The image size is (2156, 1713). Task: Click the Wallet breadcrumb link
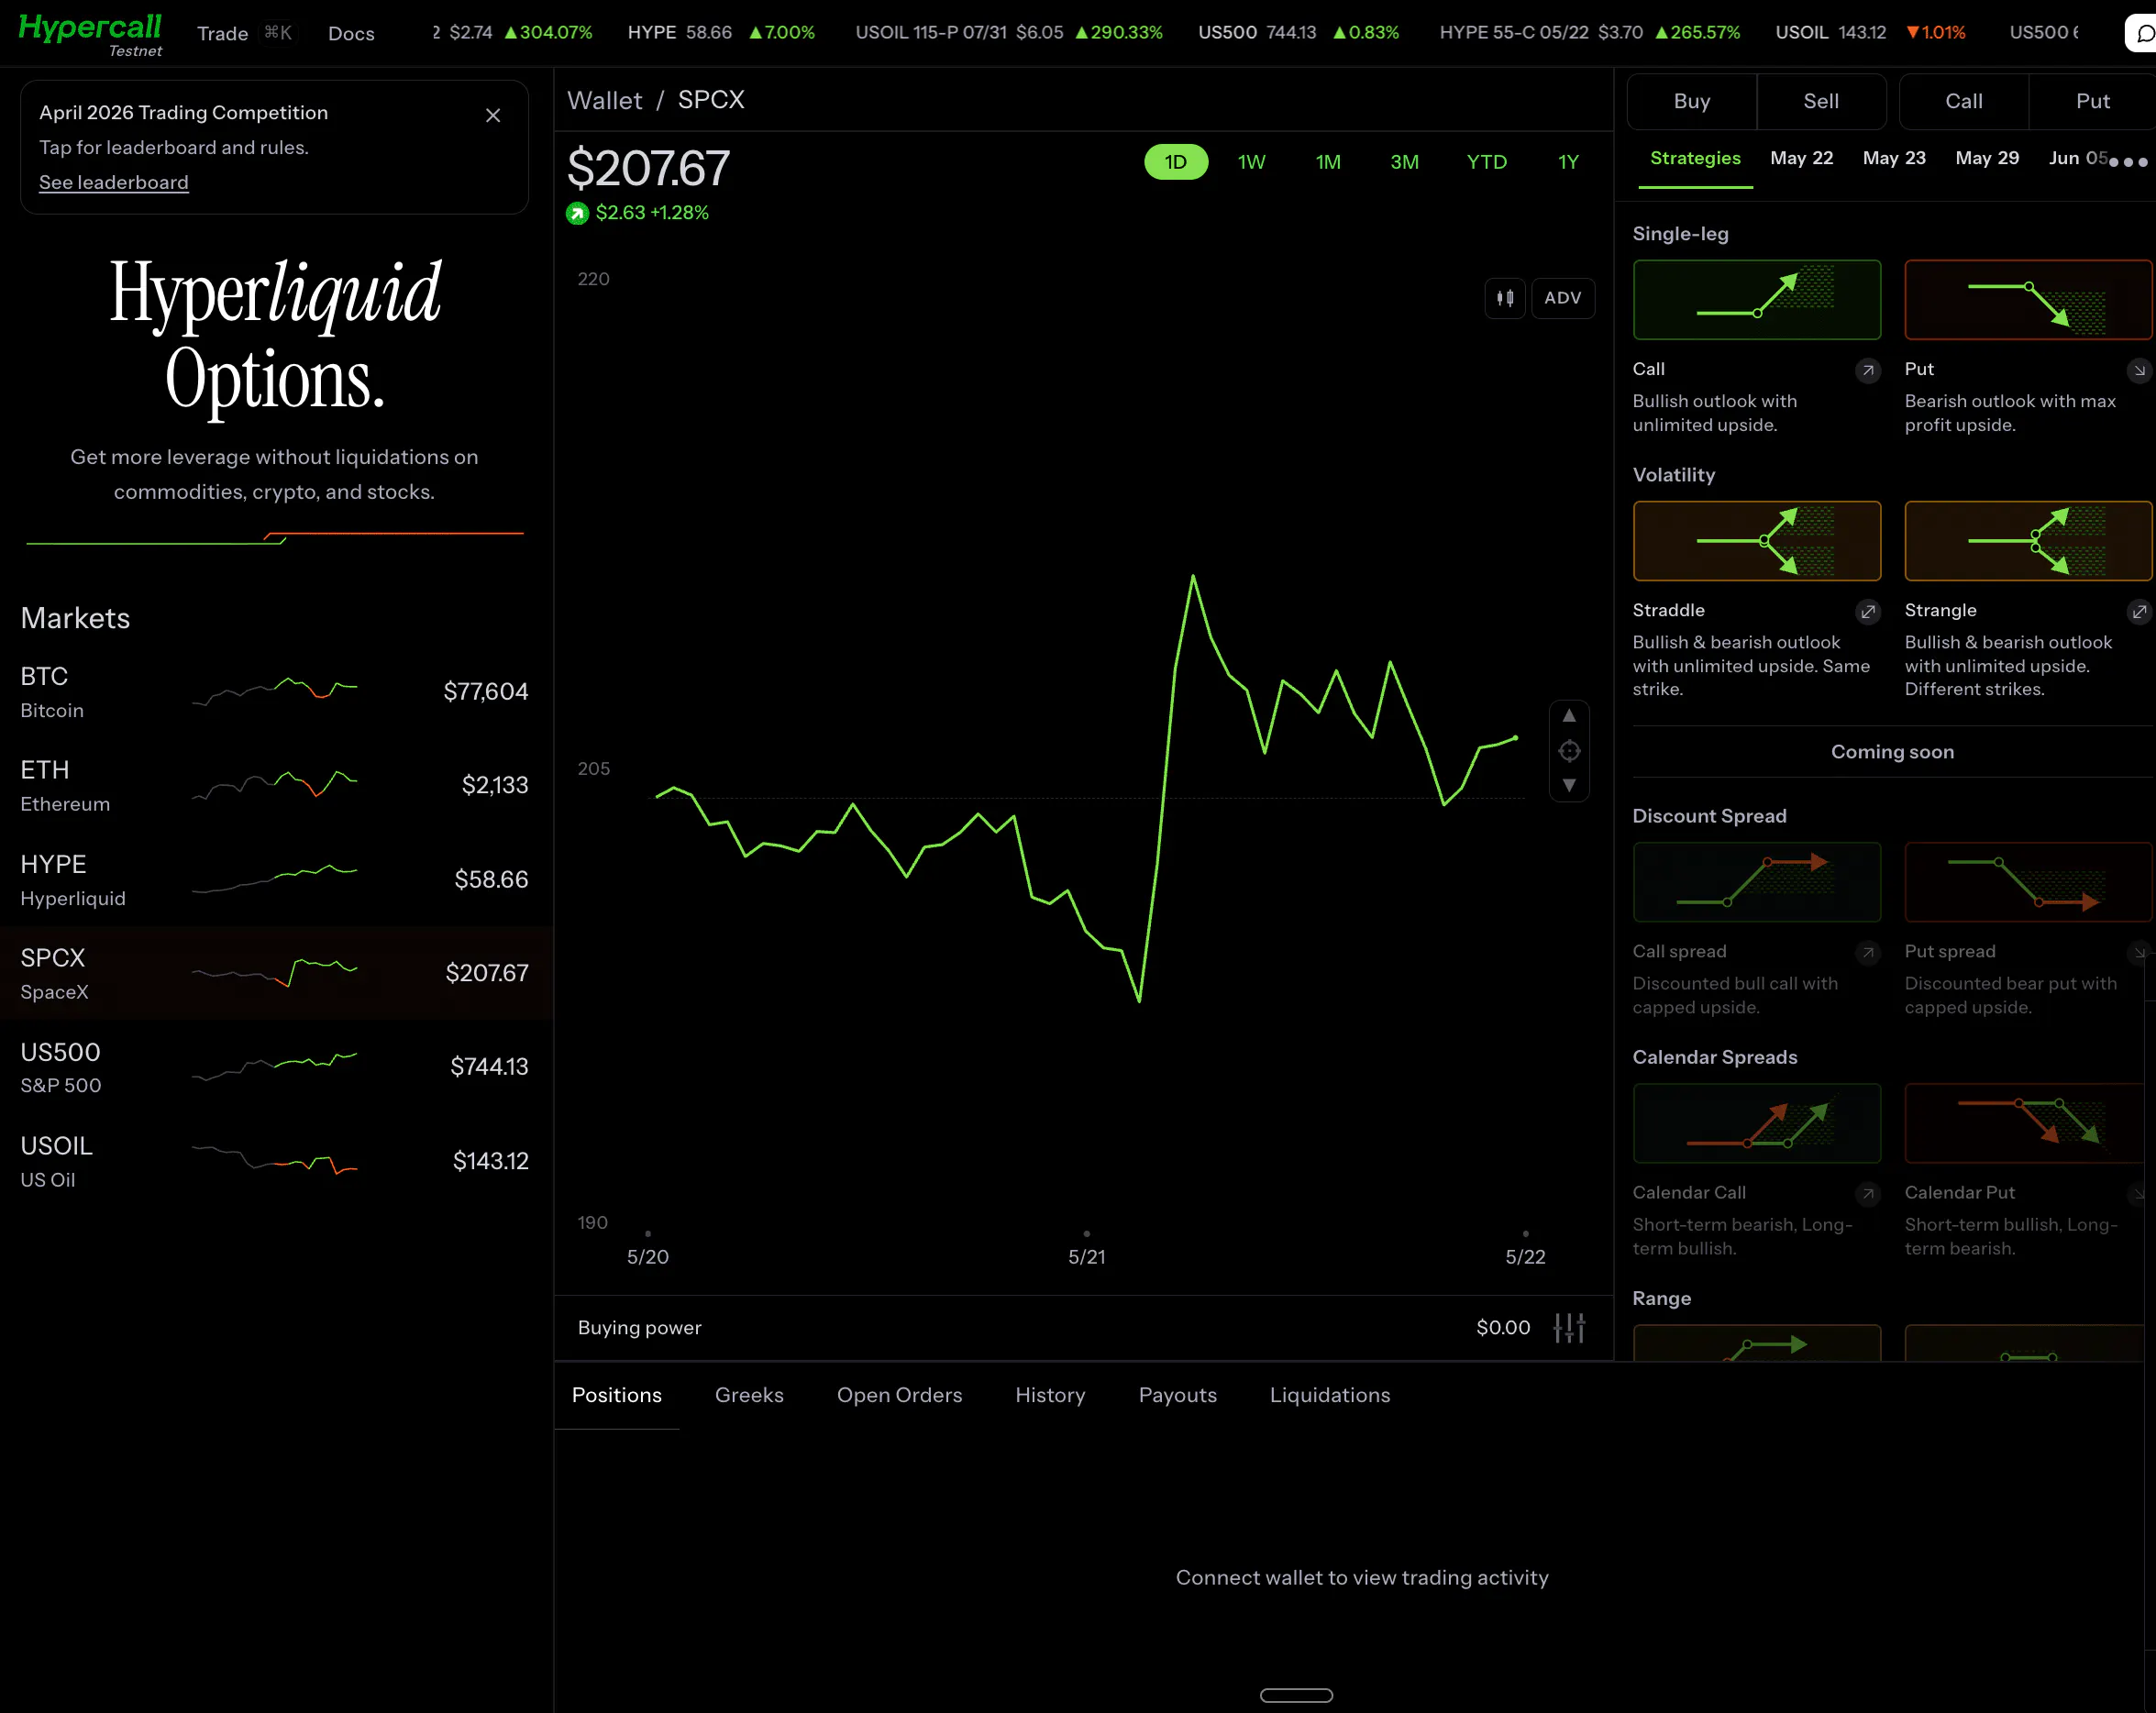tap(604, 100)
